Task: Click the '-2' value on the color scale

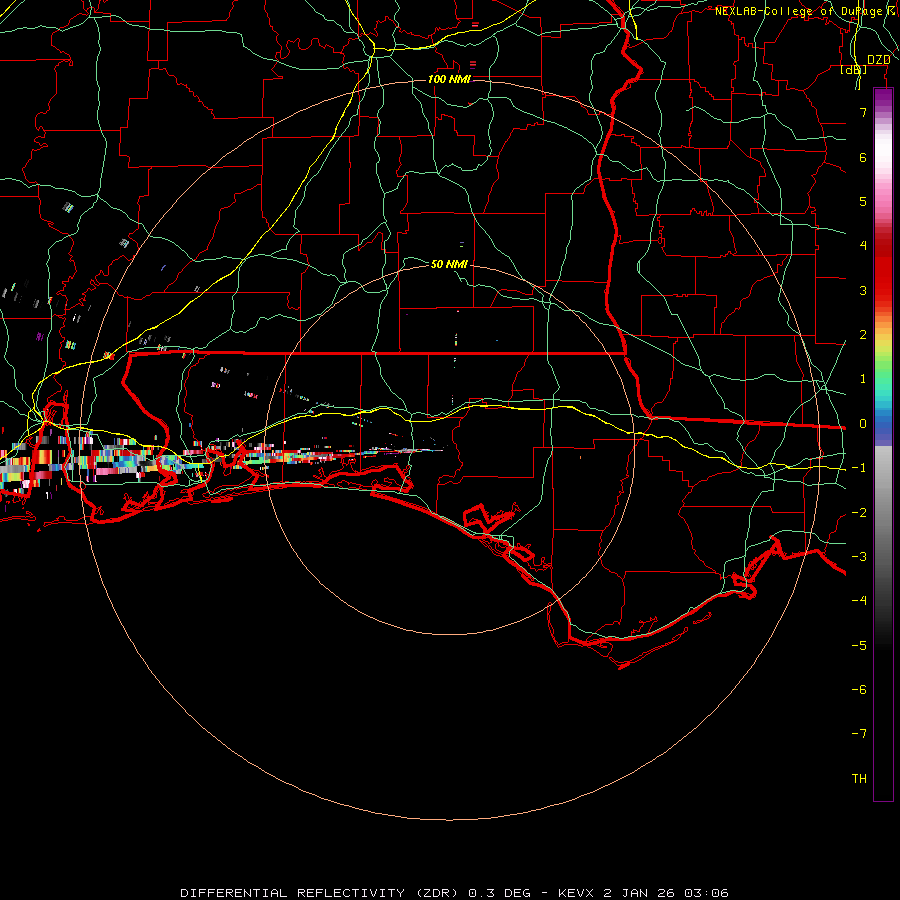Action: pos(859,513)
